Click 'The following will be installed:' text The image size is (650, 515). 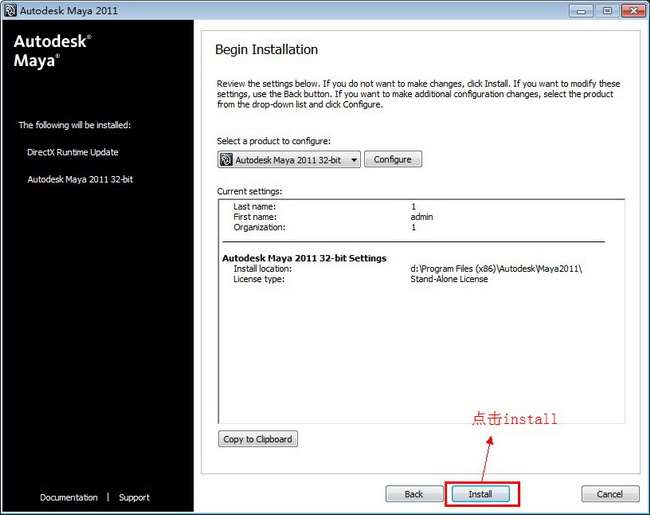(x=75, y=125)
